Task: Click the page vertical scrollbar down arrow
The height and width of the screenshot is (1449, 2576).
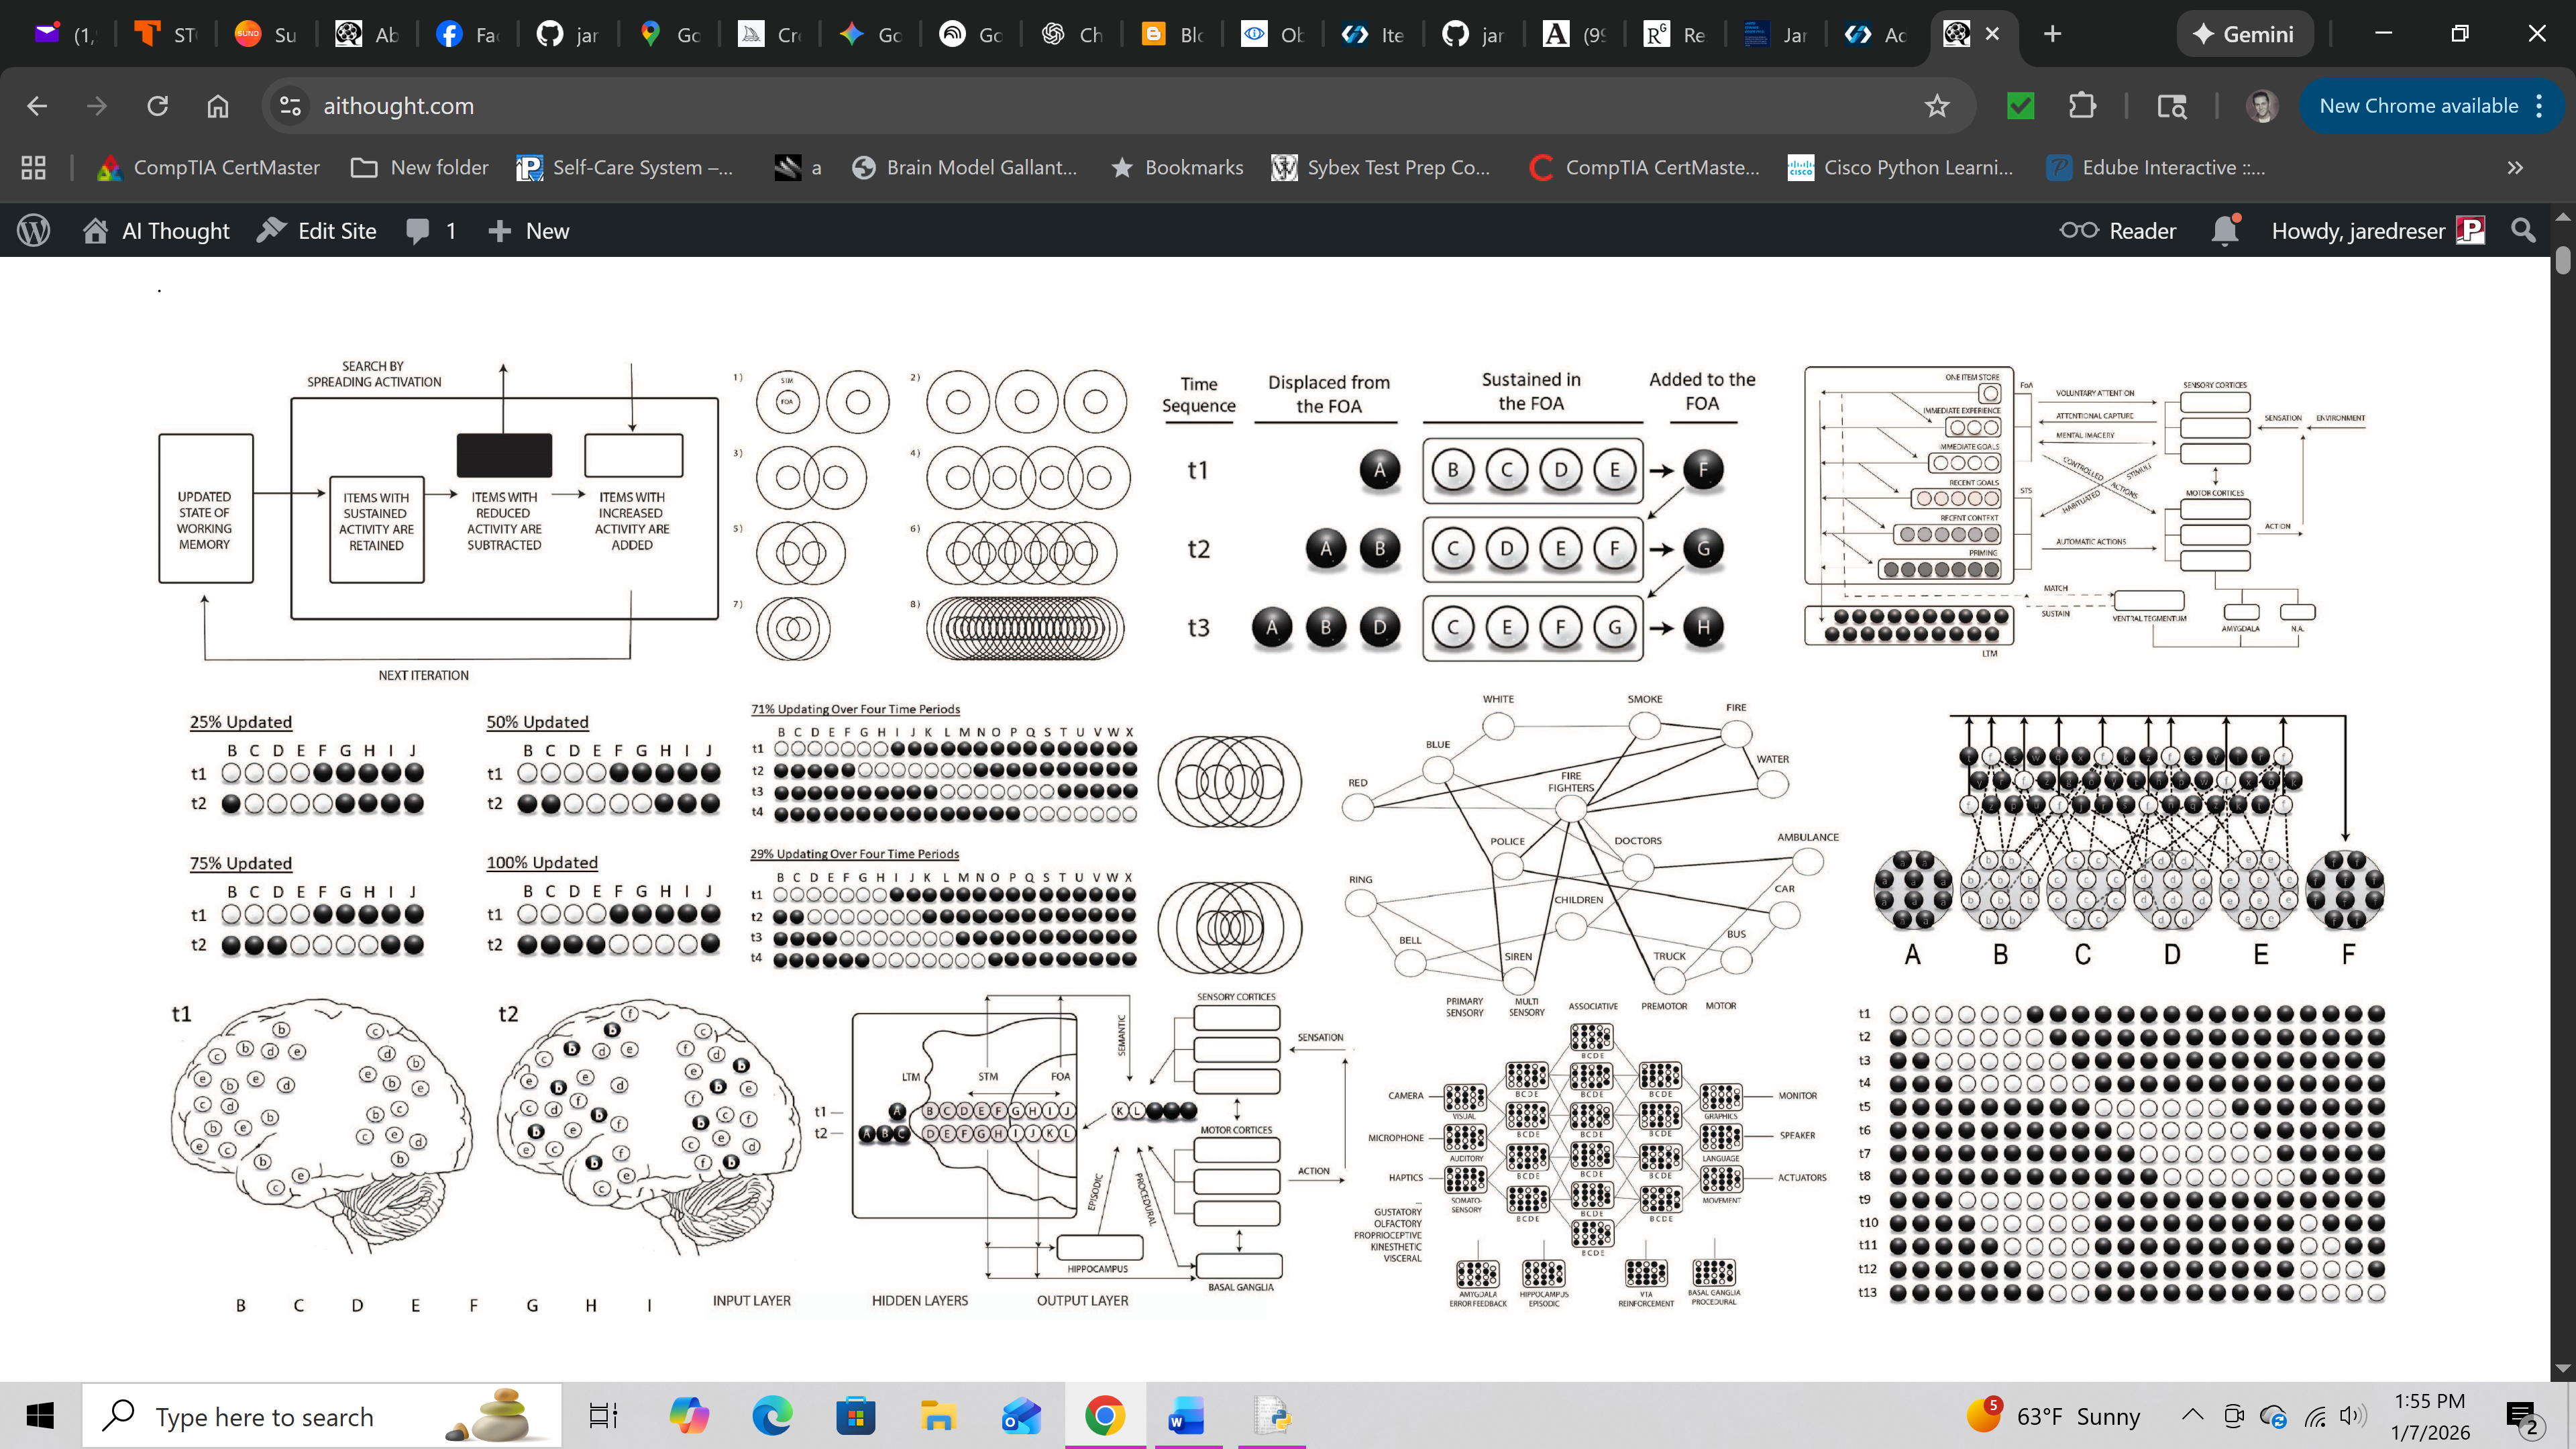Action: pyautogui.click(x=2562, y=1368)
